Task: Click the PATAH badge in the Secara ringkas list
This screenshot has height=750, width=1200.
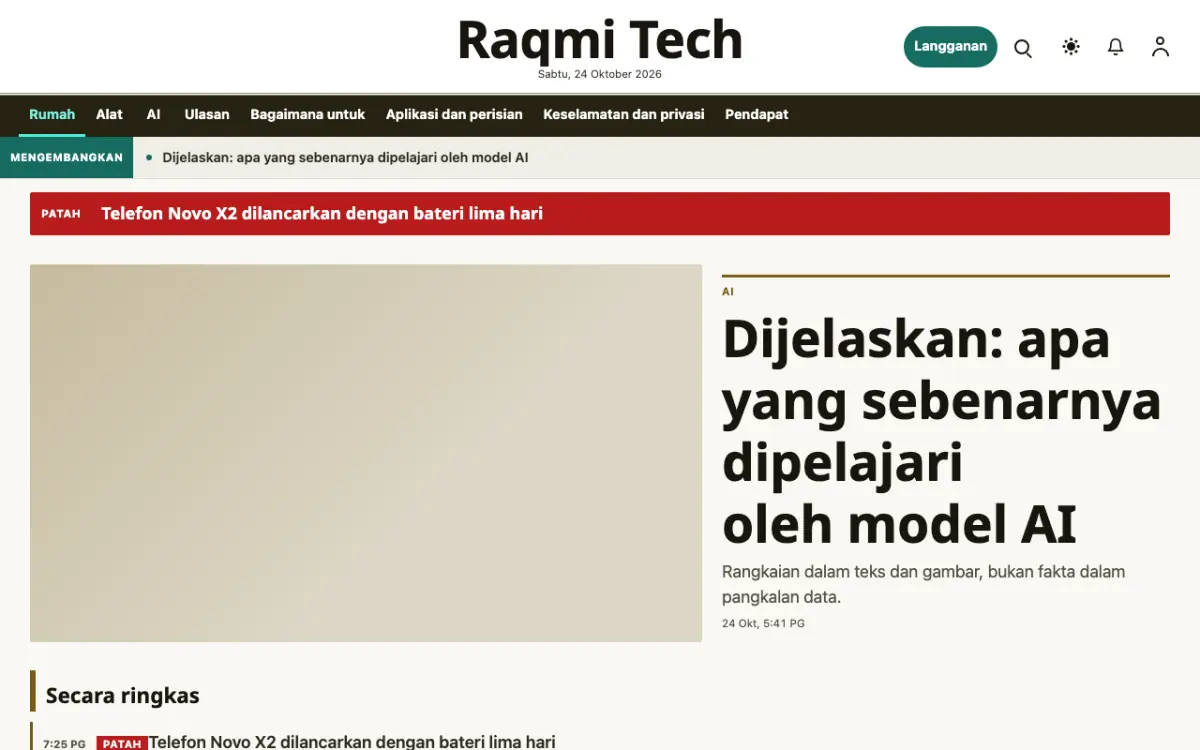Action: (122, 744)
